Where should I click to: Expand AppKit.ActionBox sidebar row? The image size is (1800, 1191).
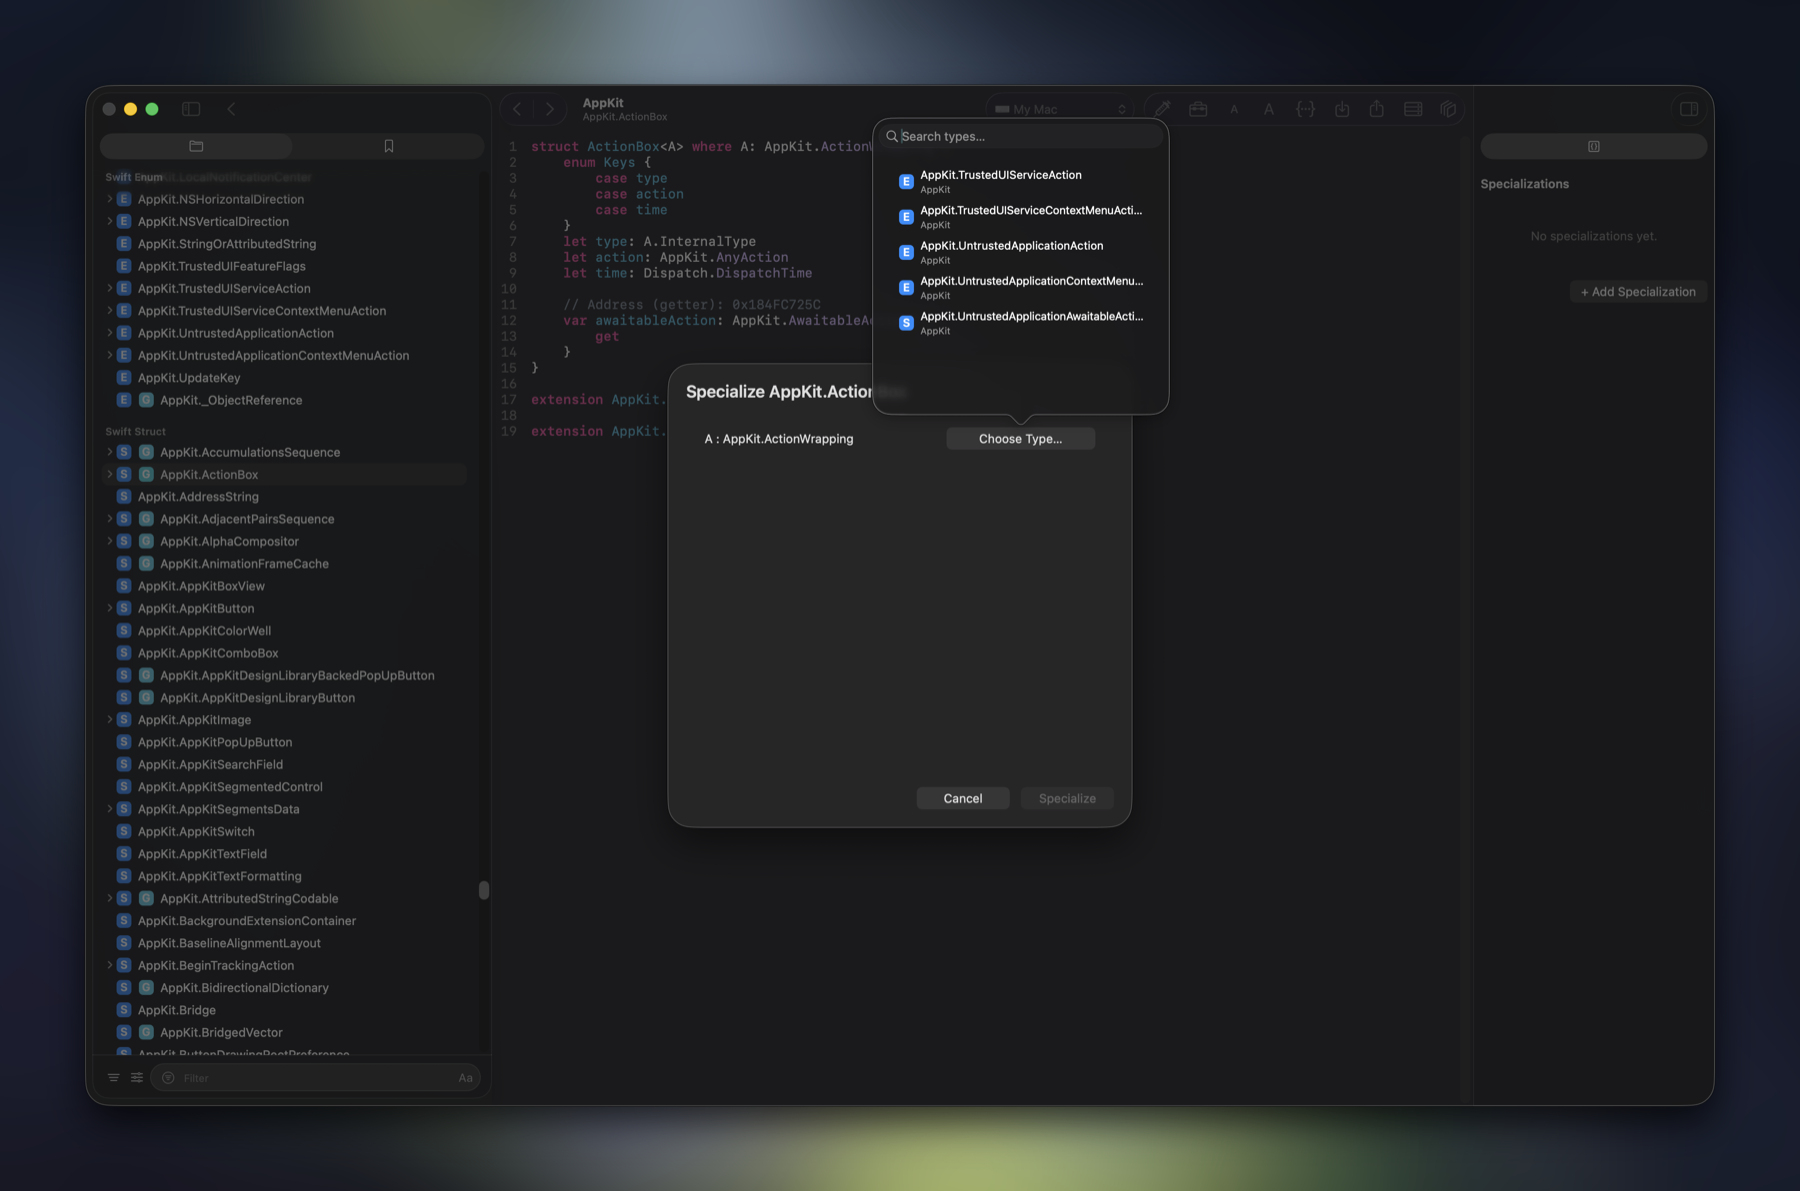click(x=109, y=474)
